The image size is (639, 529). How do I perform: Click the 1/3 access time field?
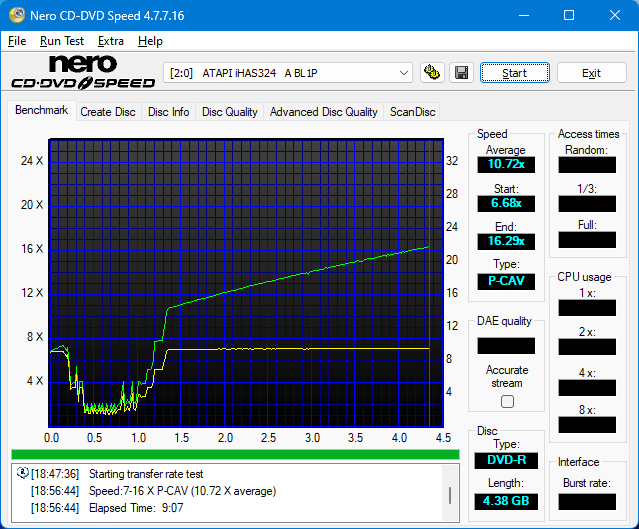pyautogui.click(x=587, y=204)
